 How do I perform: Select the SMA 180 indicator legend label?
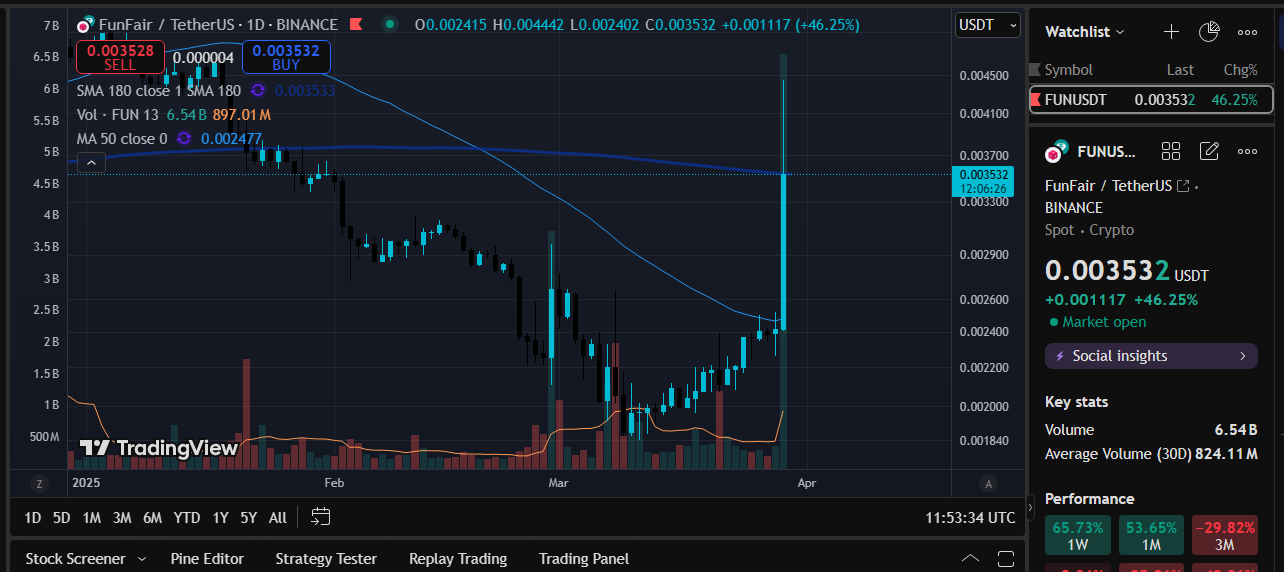(159, 90)
